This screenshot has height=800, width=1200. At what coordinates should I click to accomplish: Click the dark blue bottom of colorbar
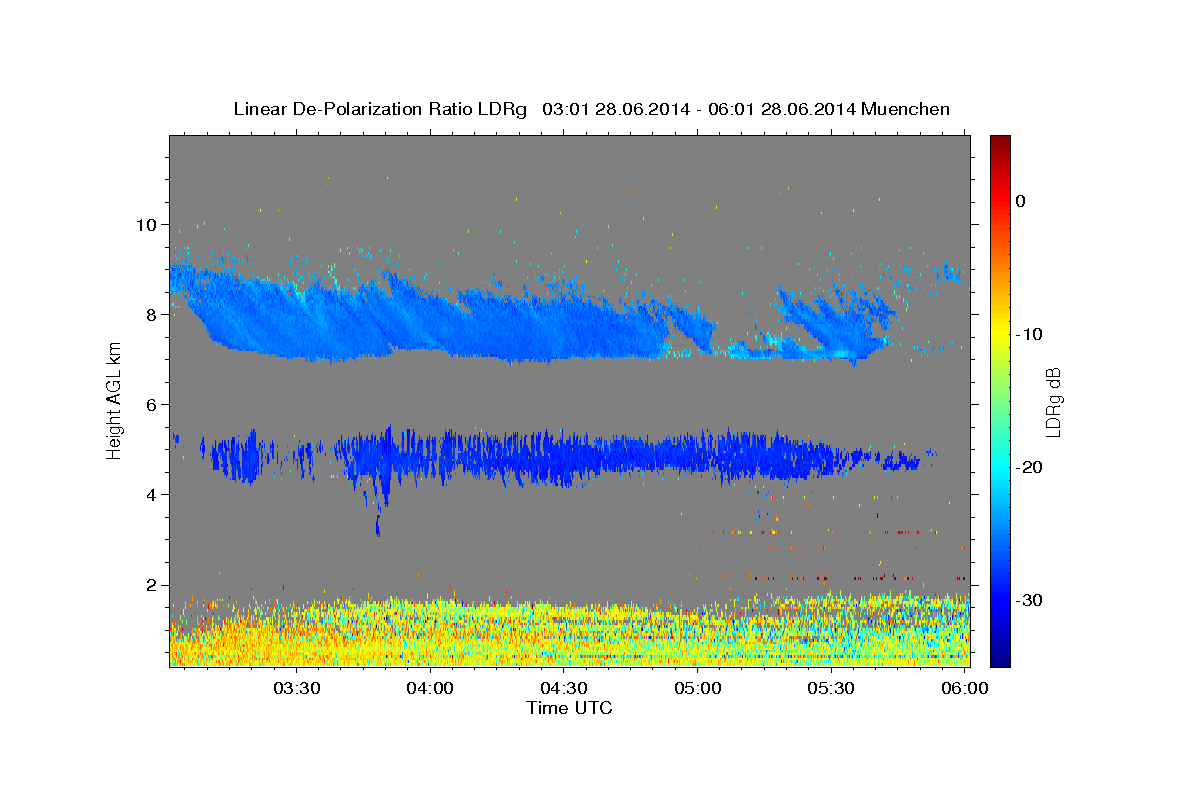coord(1000,655)
